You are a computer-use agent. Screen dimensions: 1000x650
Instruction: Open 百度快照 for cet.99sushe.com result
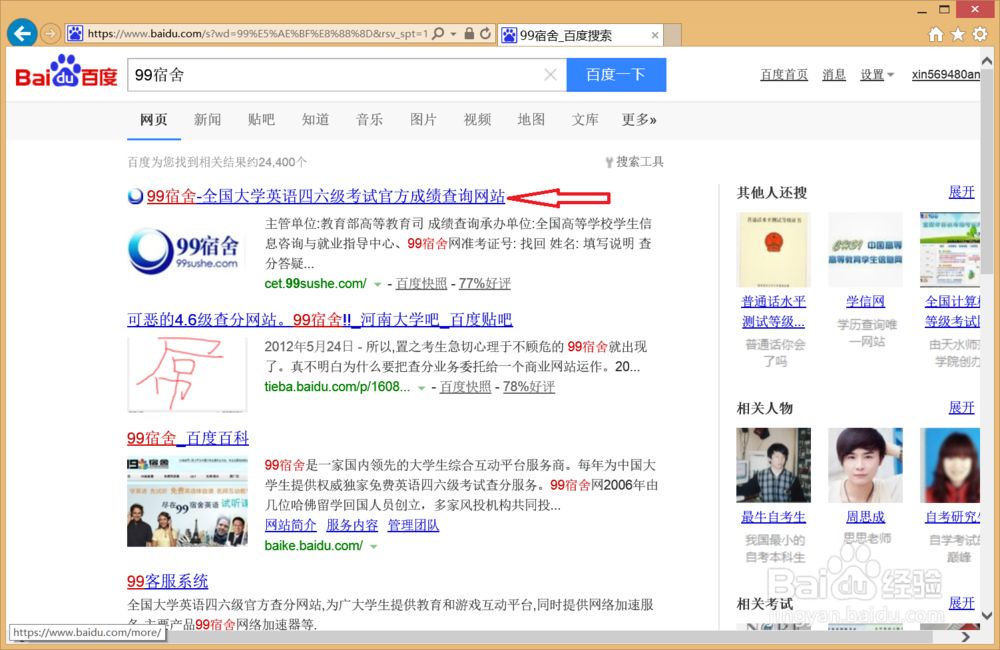[x=421, y=283]
